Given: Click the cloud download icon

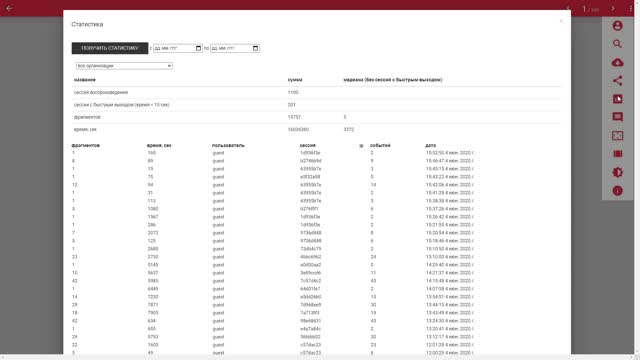Looking at the screenshot, I should click(x=617, y=62).
